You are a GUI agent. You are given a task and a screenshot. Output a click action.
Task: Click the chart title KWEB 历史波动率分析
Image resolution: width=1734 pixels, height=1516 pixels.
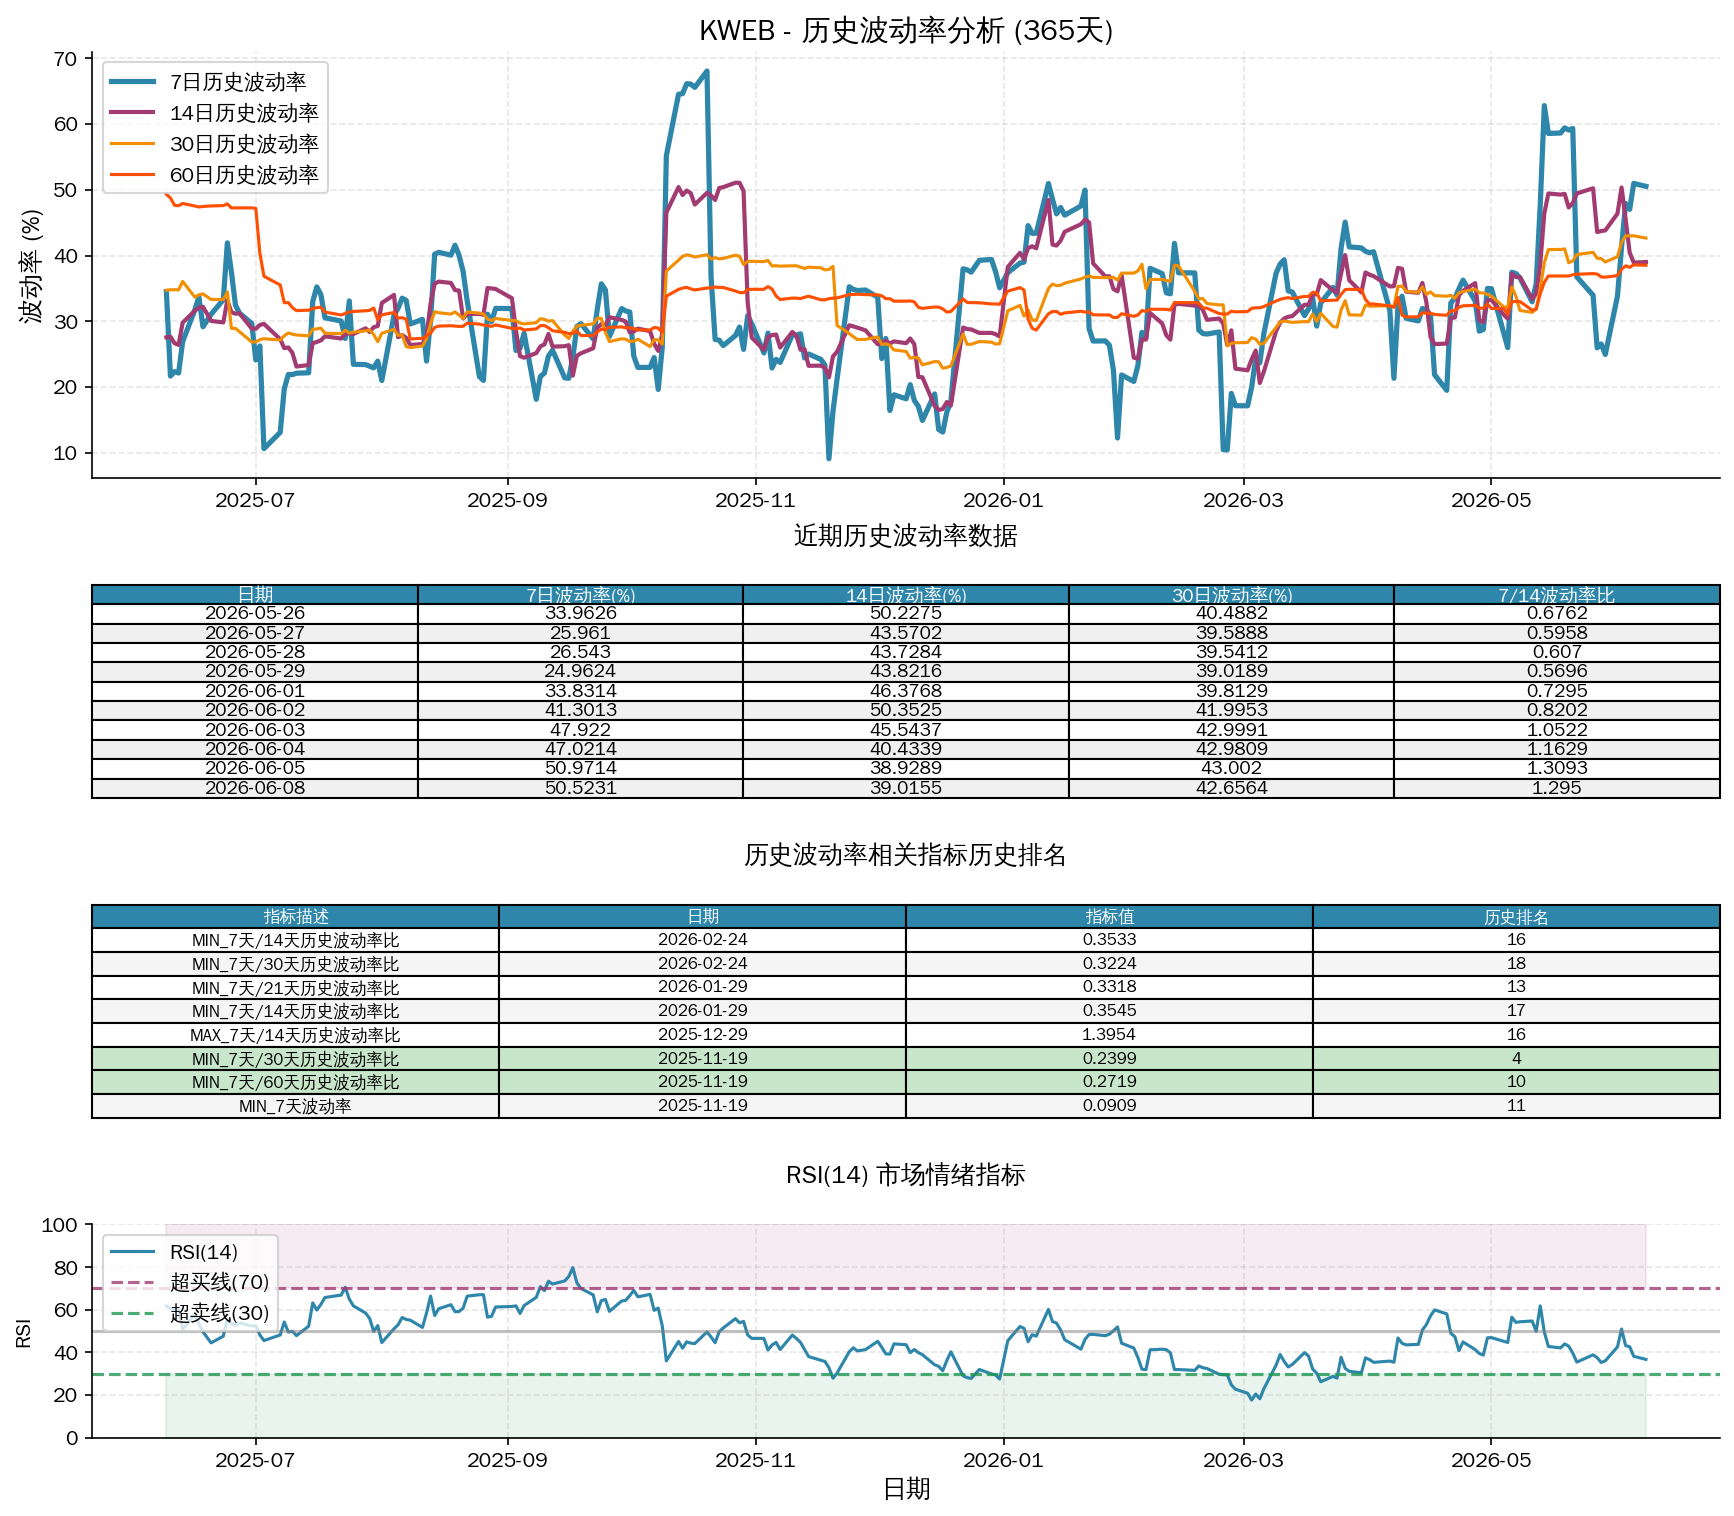tap(906, 31)
